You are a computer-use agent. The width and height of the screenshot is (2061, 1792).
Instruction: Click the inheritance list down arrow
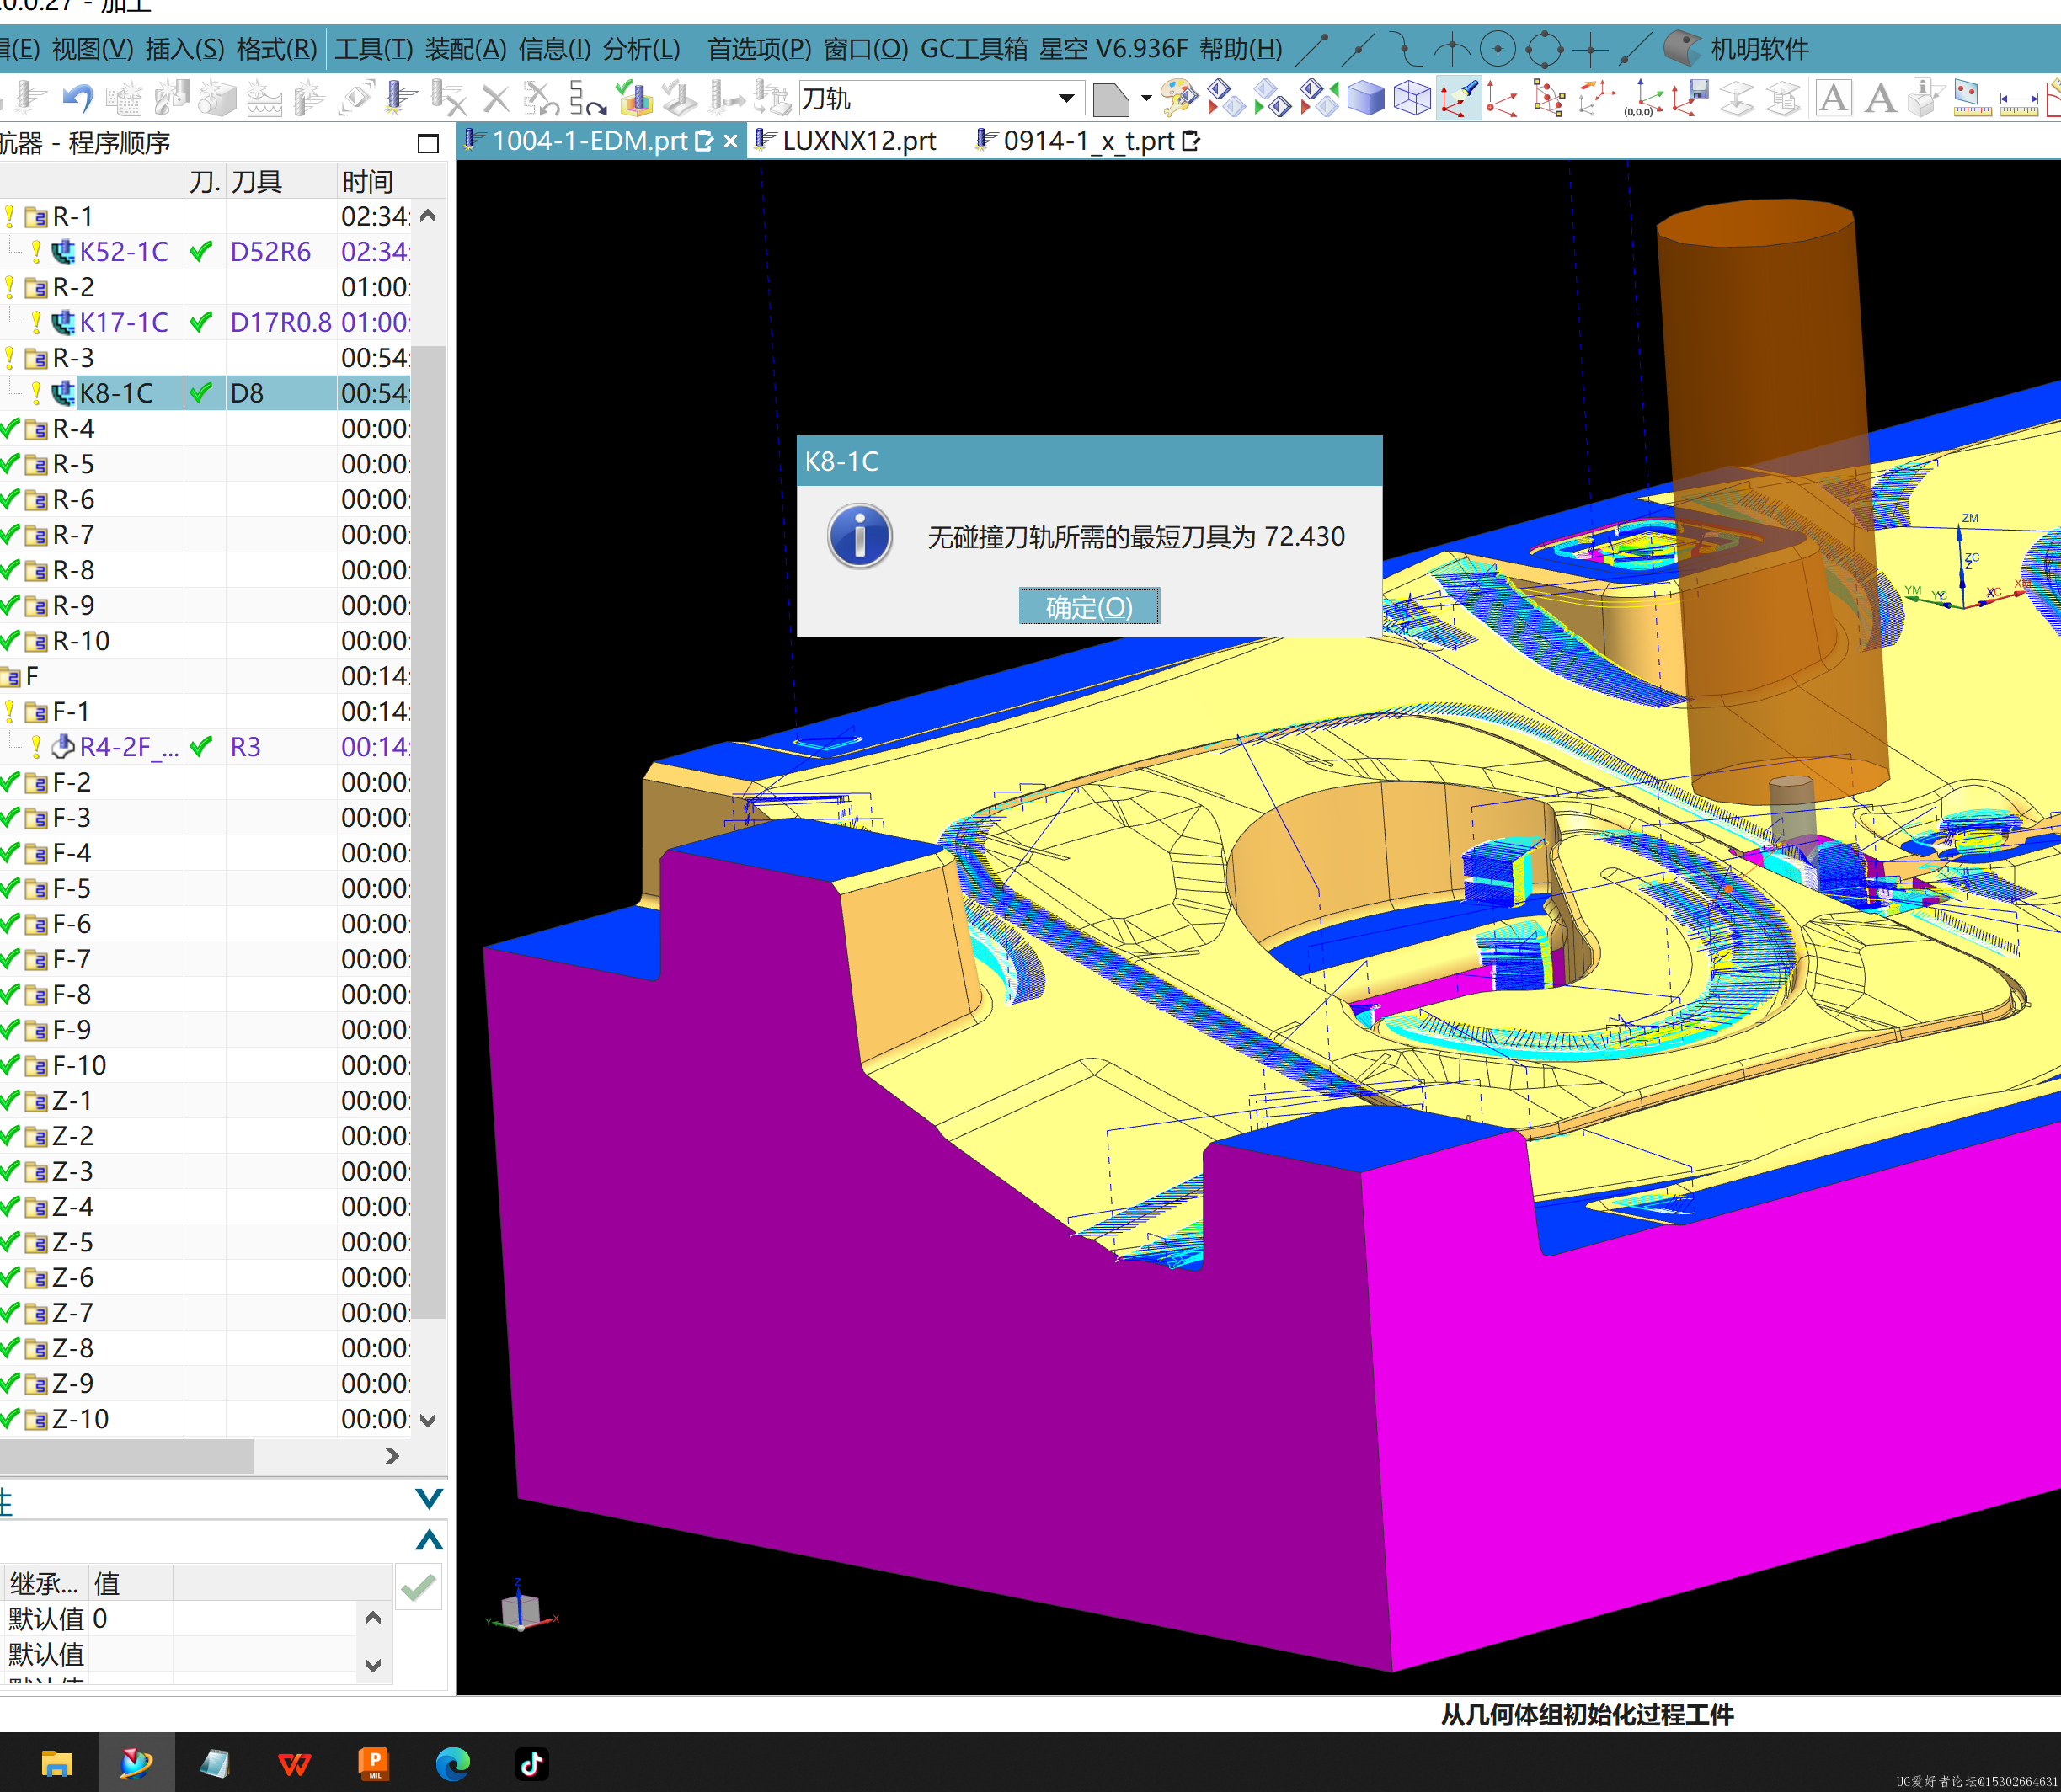tap(372, 1665)
